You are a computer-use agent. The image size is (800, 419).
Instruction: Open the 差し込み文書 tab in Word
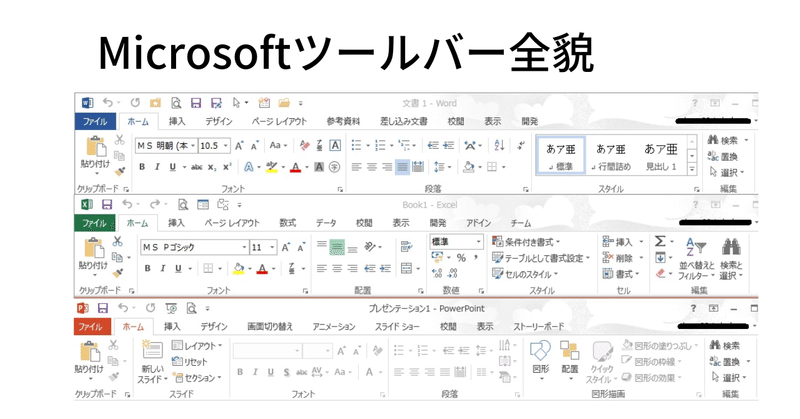[x=404, y=121]
